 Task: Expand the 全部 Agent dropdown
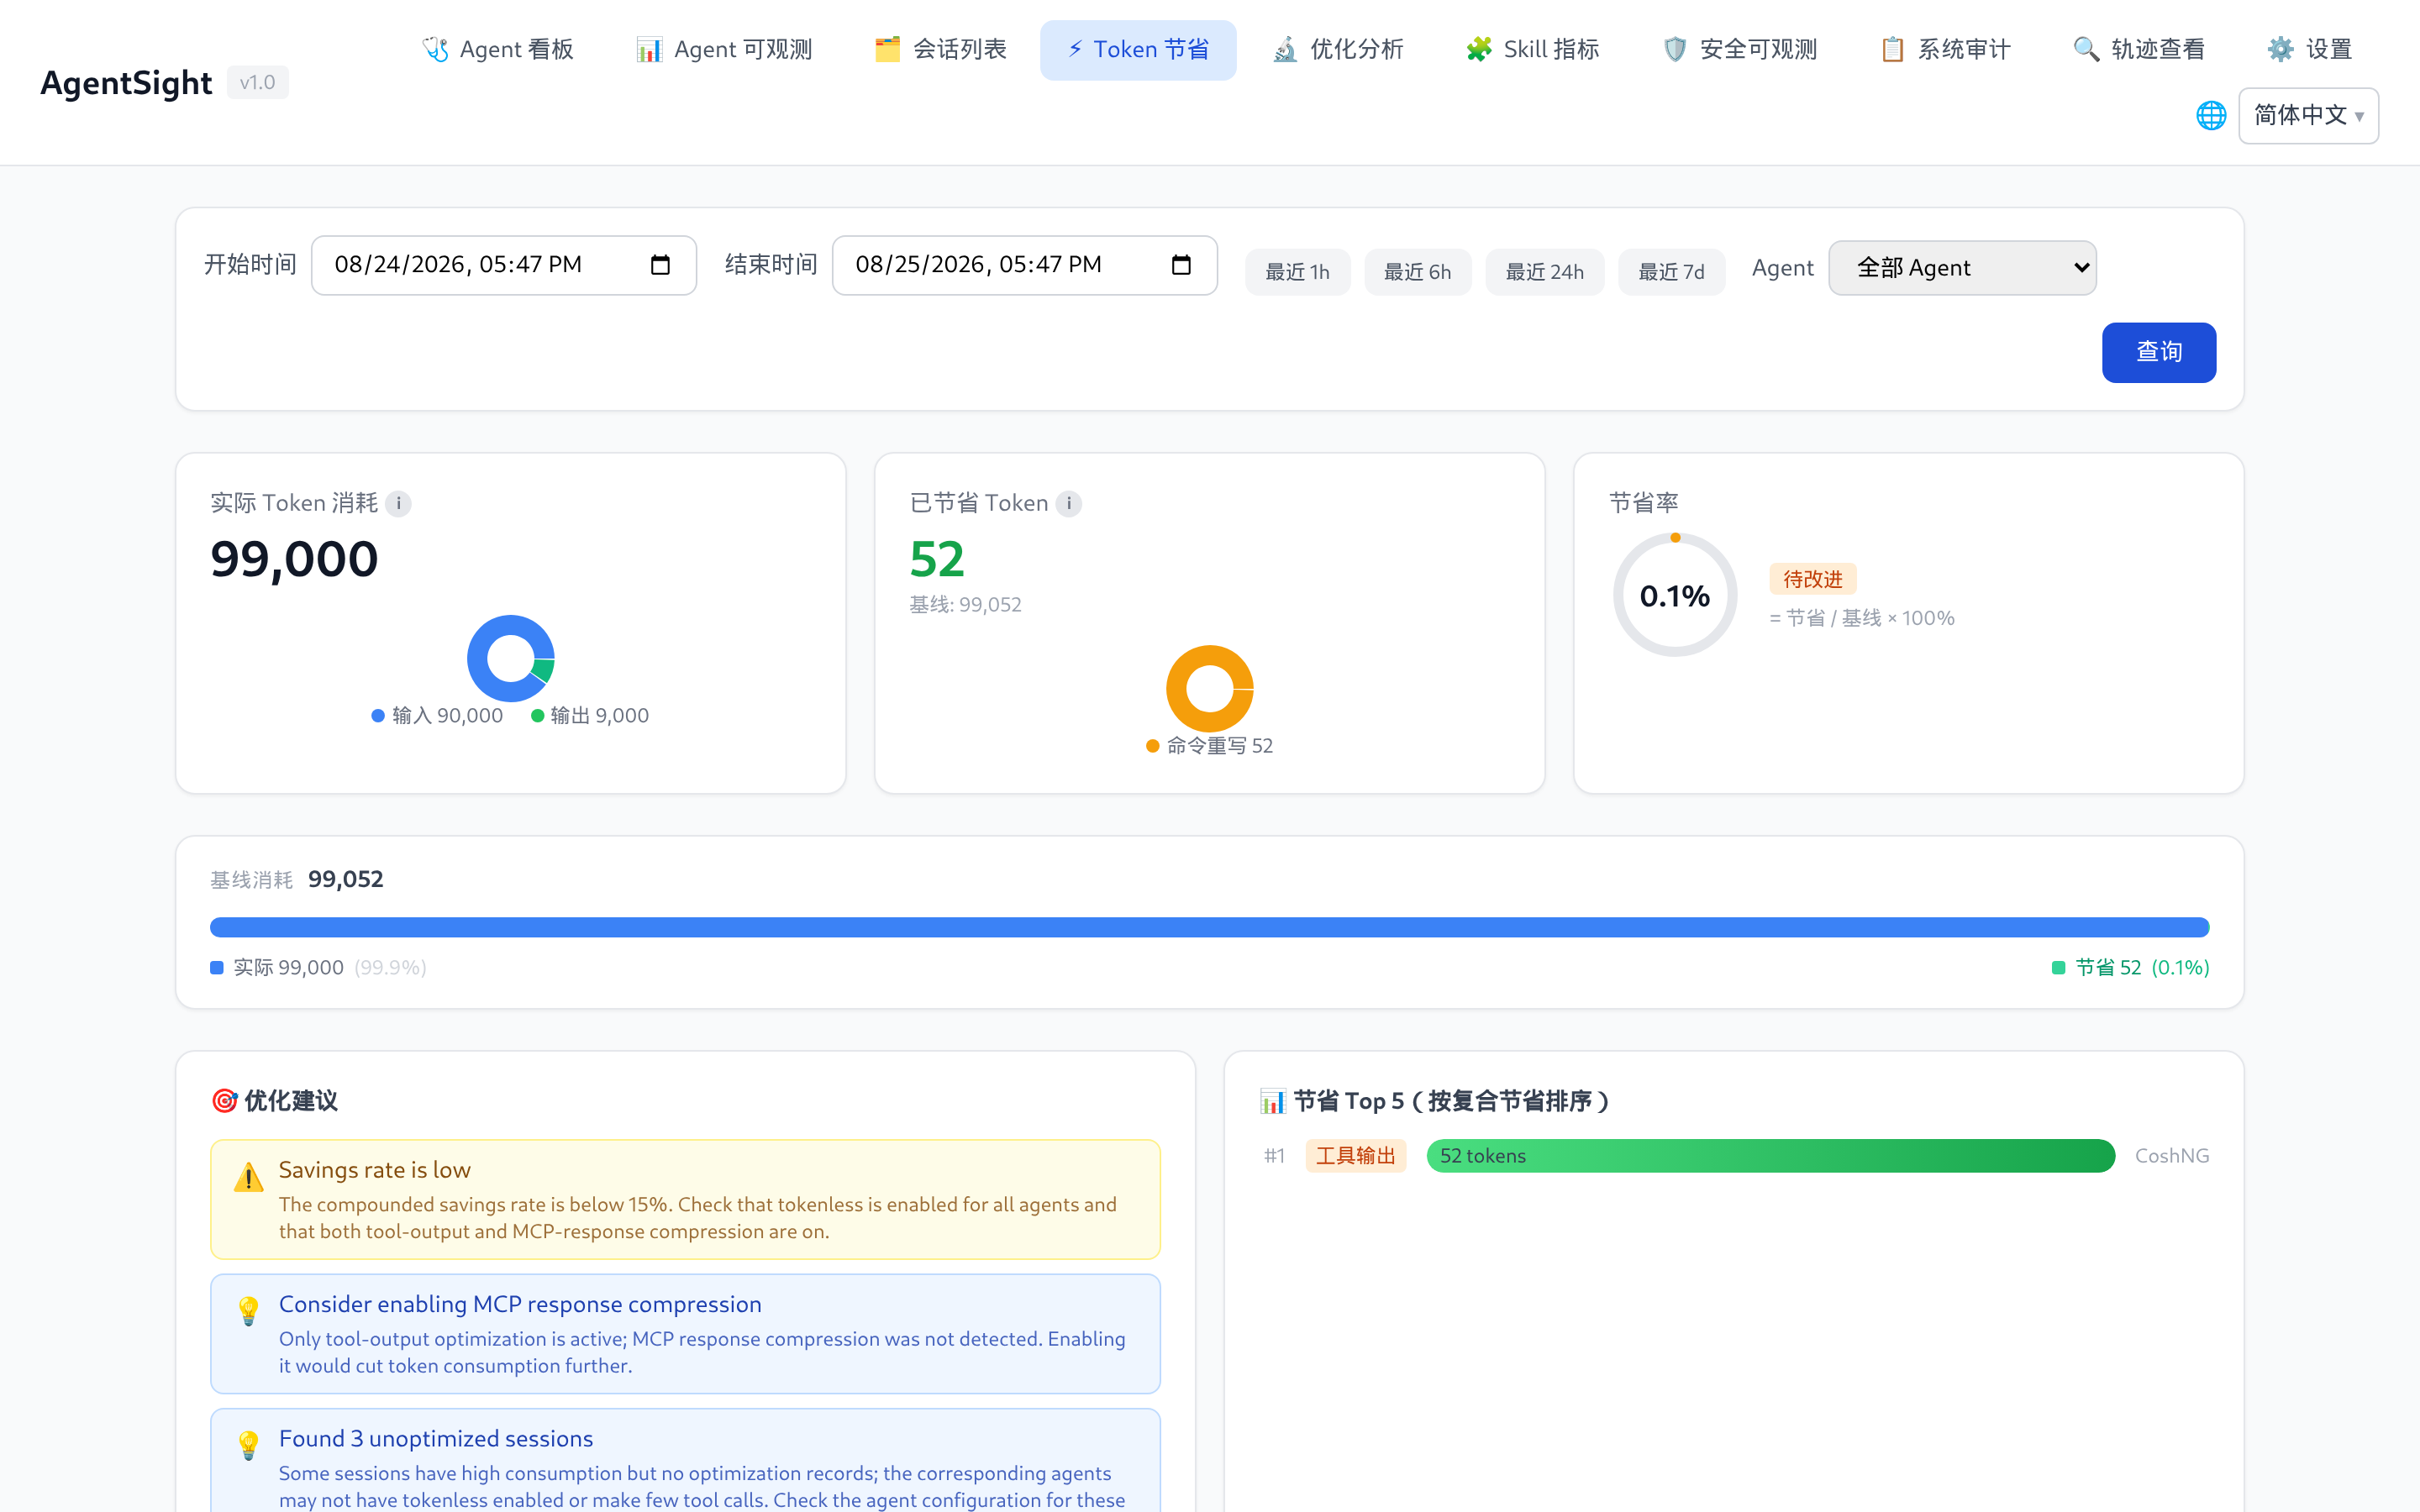tap(1962, 268)
